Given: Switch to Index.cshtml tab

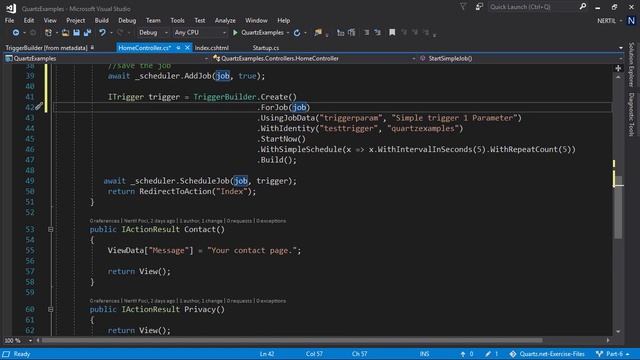Looking at the screenshot, I should [x=211, y=48].
